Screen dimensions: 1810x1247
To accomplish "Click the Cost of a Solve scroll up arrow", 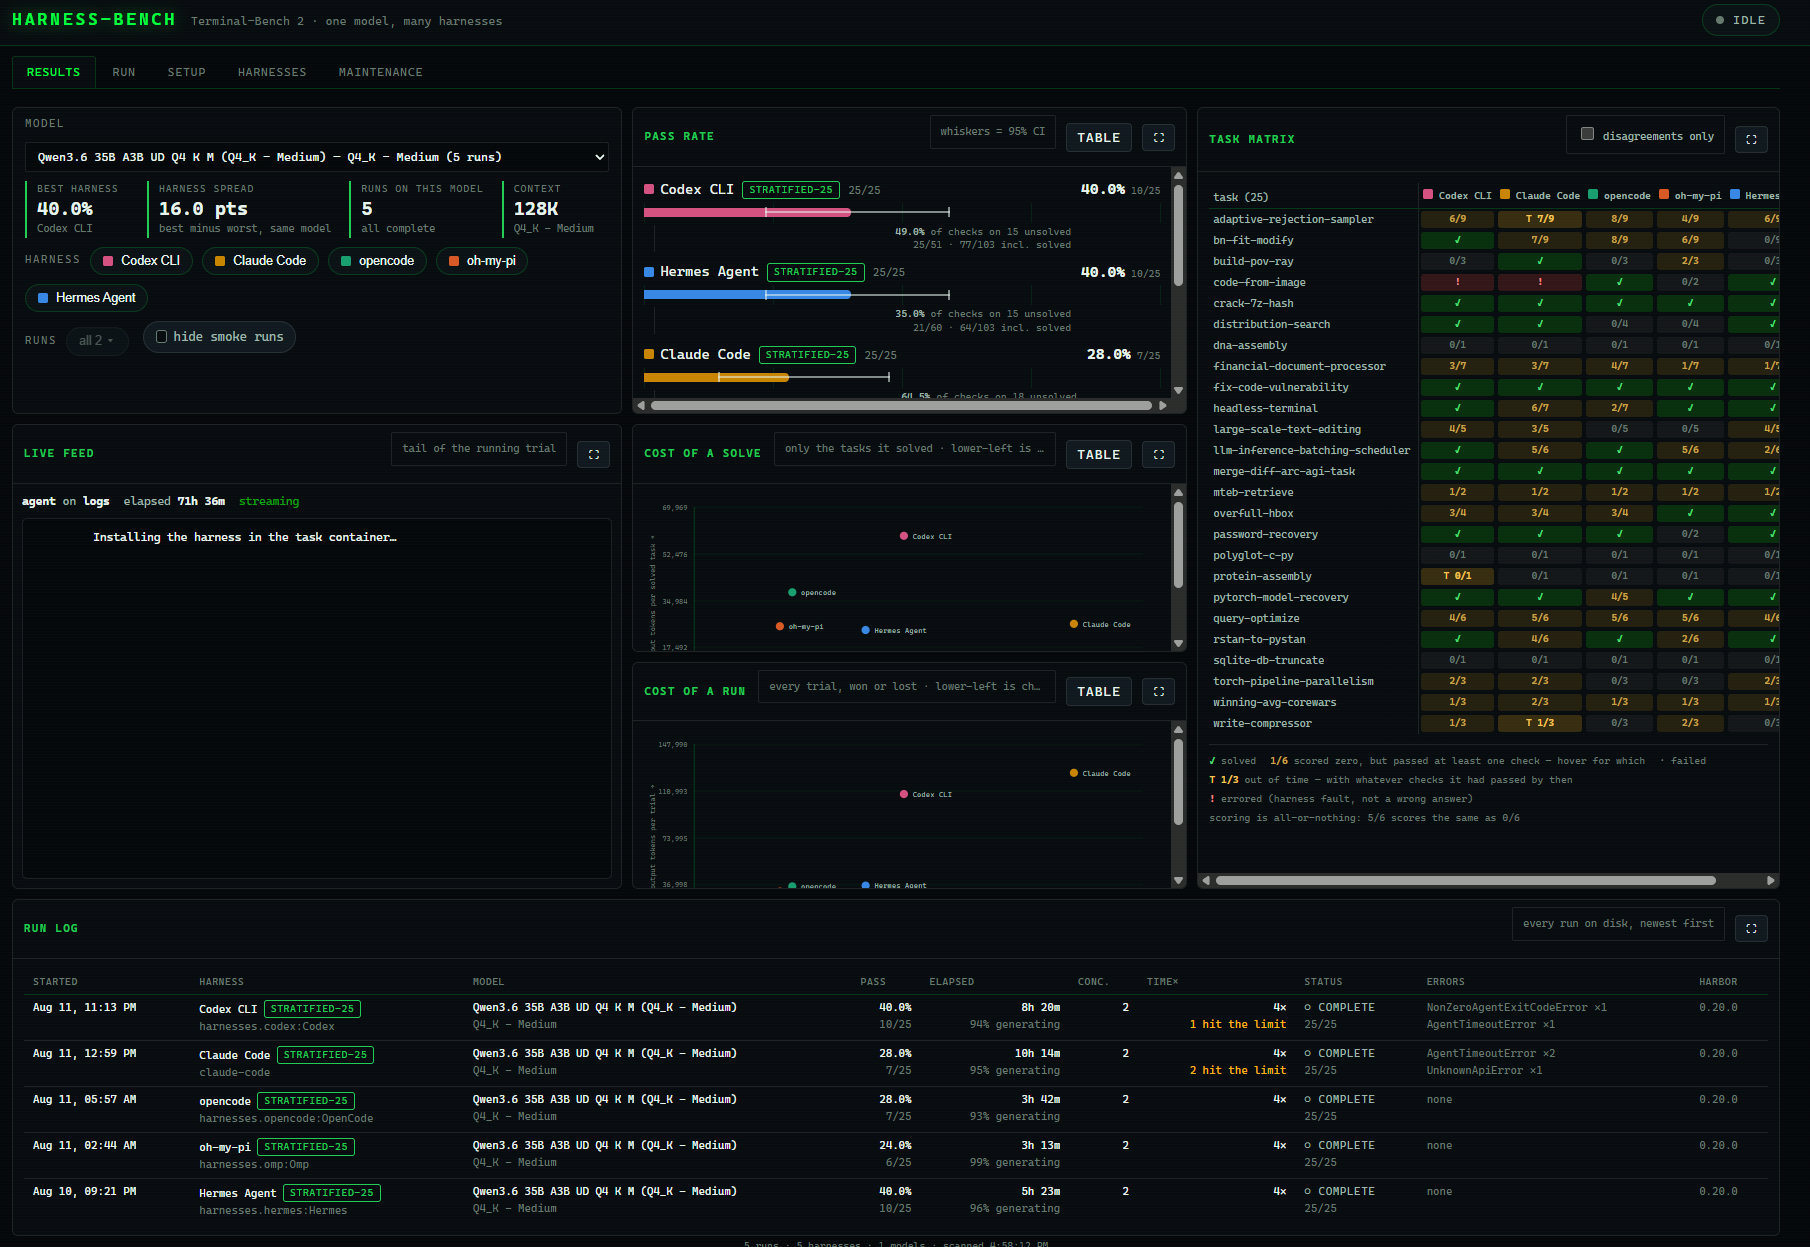I will click(x=1178, y=492).
